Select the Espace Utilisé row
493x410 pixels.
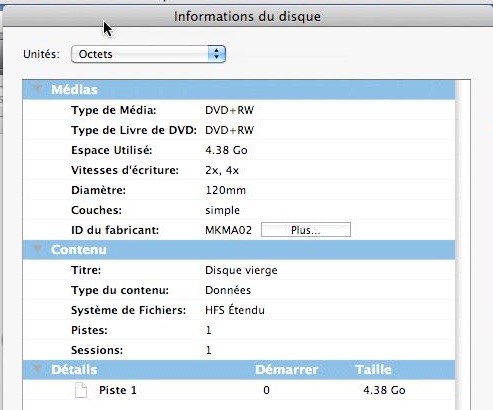pyautogui.click(x=239, y=150)
